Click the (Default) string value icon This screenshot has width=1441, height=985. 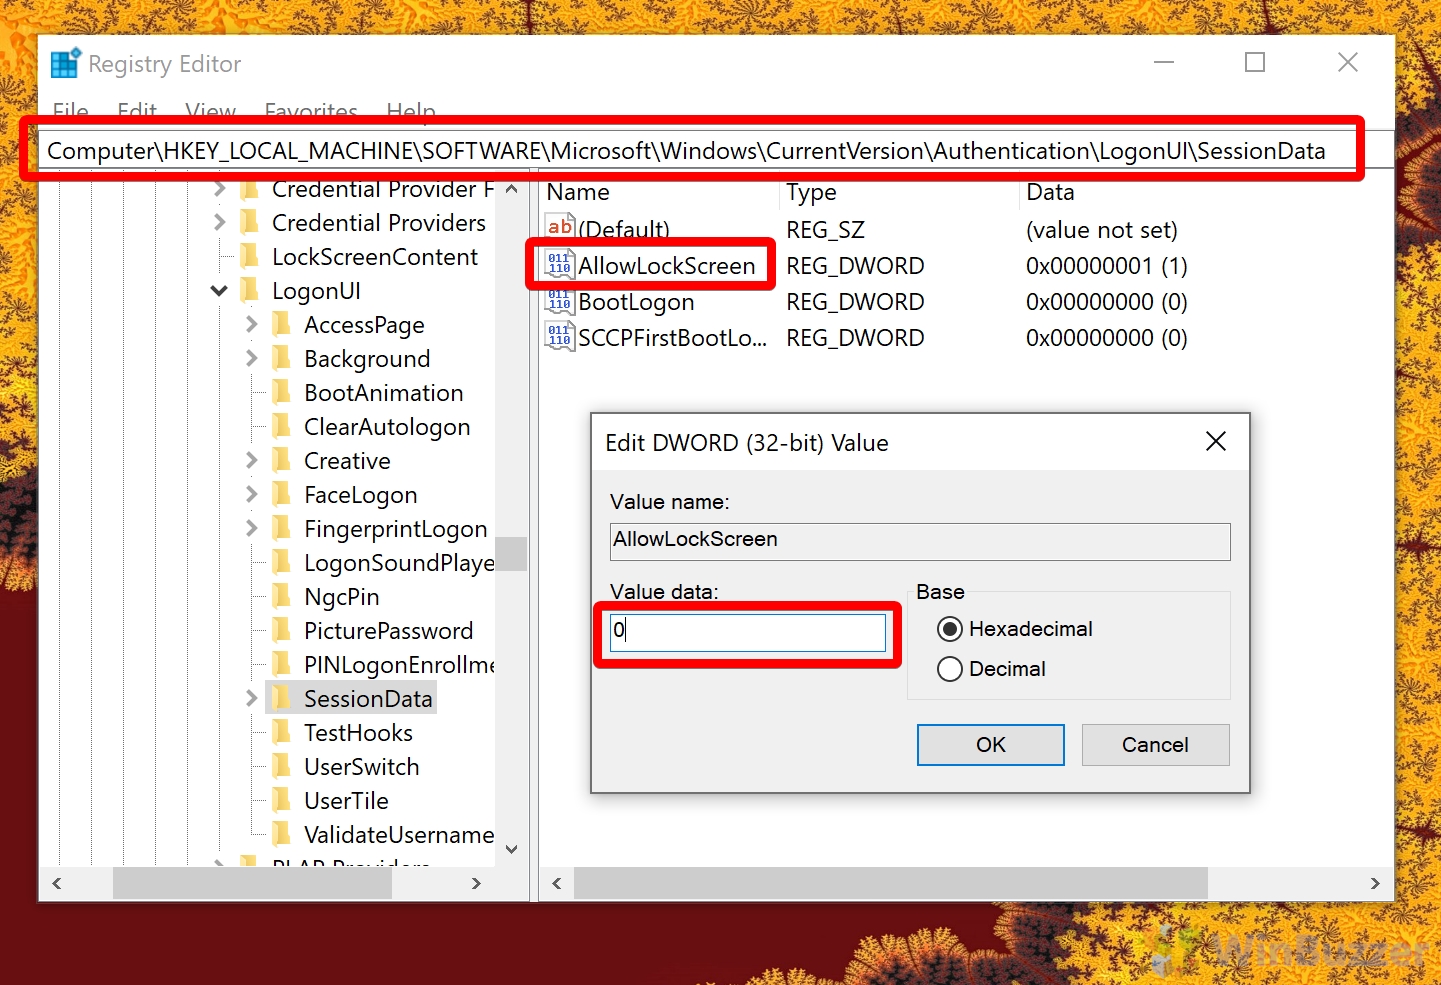[x=560, y=229]
